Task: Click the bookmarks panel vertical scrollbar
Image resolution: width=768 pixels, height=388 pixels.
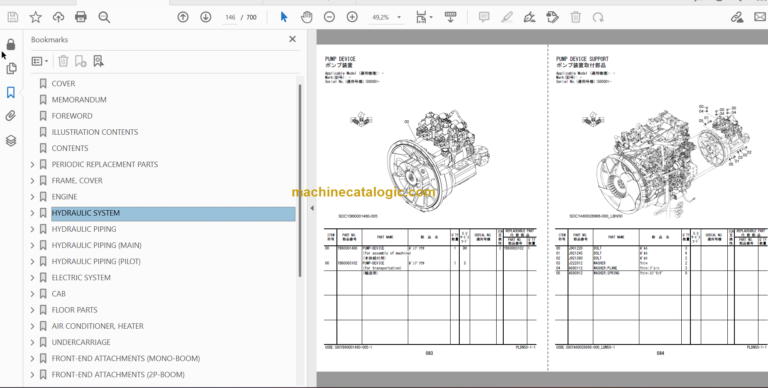Action: pyautogui.click(x=299, y=181)
